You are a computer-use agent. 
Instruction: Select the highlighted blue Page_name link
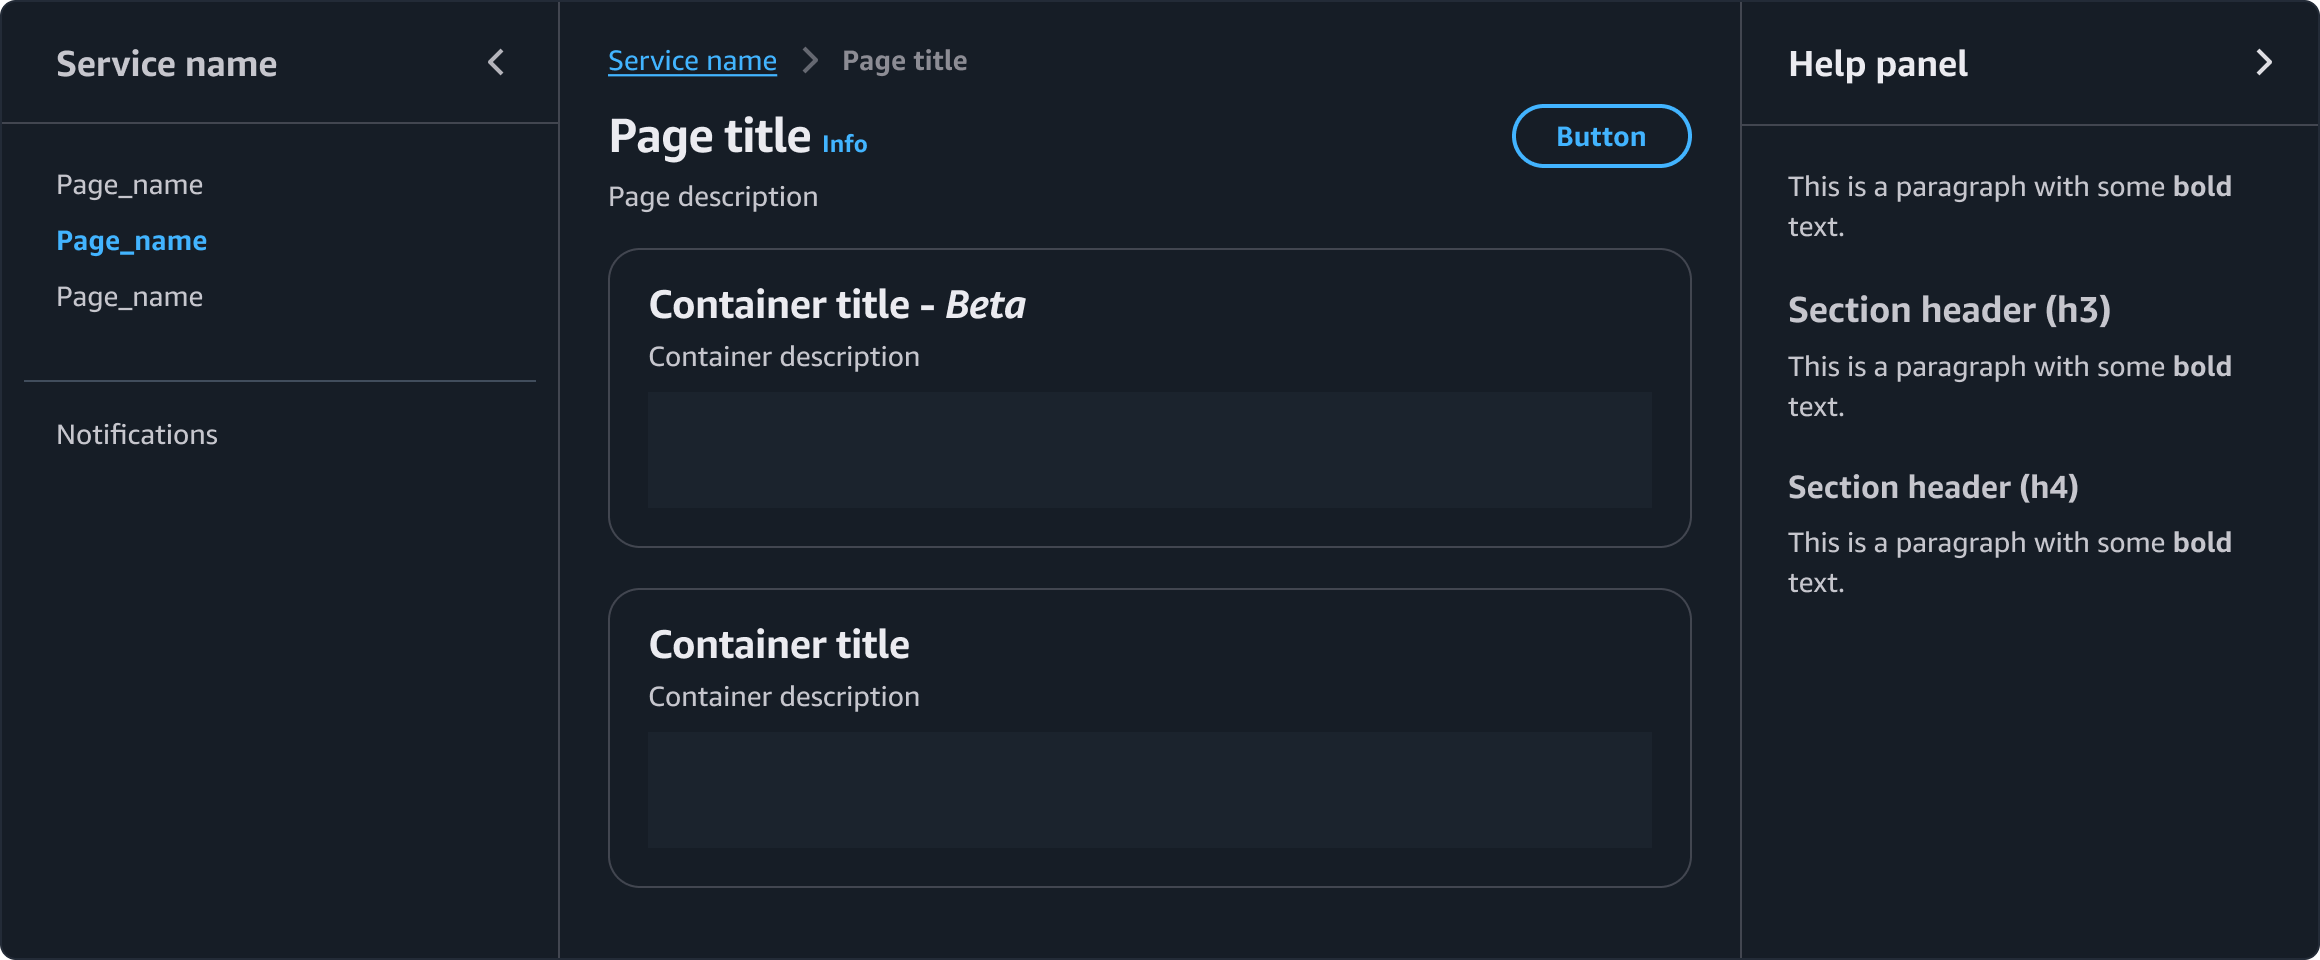[x=132, y=241]
